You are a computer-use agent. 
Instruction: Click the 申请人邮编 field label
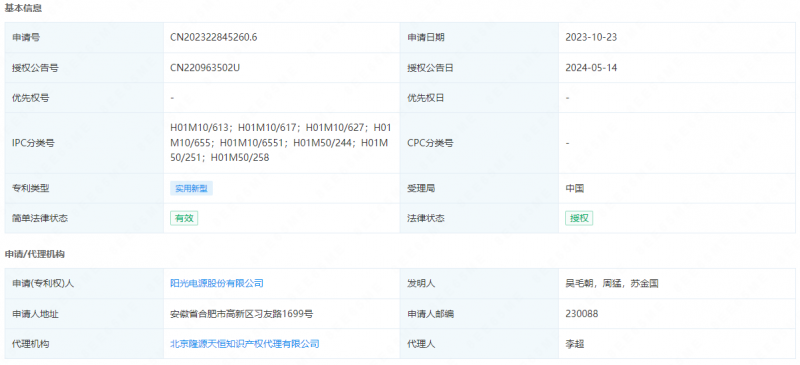point(430,314)
